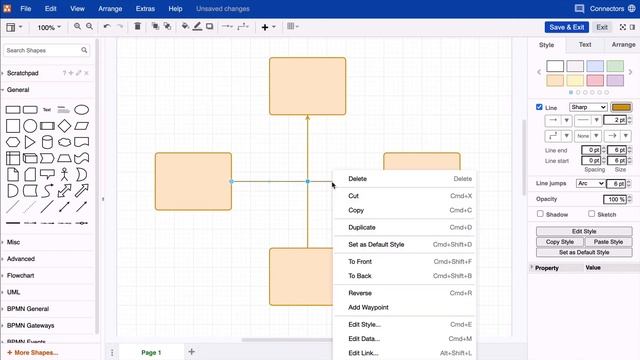Image resolution: width=640 pixels, height=360 pixels.
Task: Expand the Misc shapes section
Action: [x=13, y=242]
